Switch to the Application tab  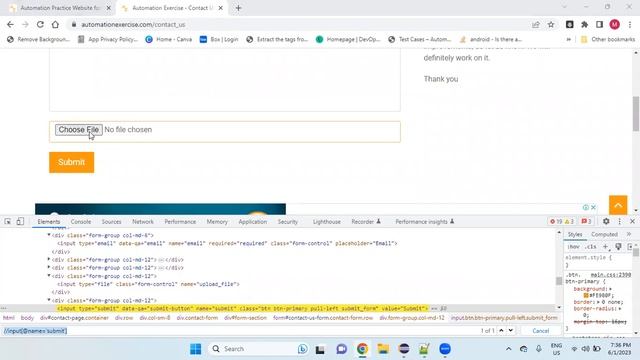tap(253, 222)
